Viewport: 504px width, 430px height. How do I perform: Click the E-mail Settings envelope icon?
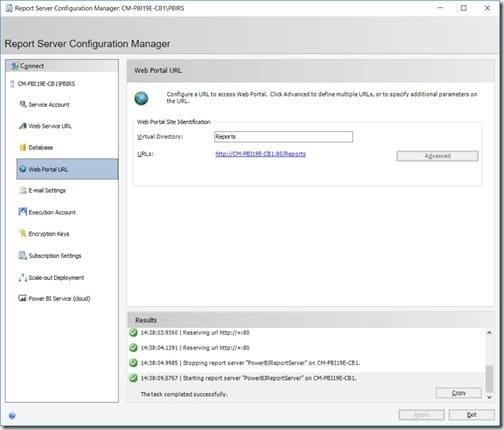[x=23, y=190]
